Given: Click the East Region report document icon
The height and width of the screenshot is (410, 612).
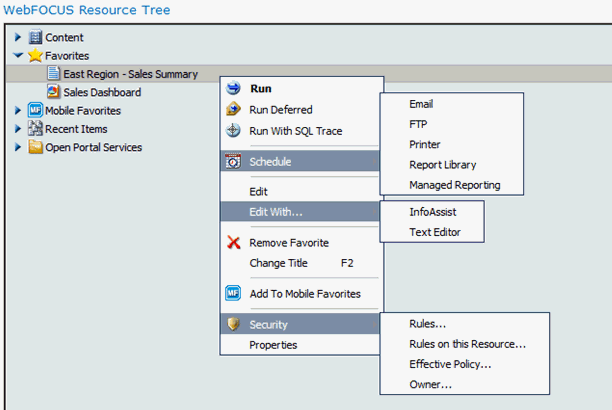Looking at the screenshot, I should (x=53, y=73).
